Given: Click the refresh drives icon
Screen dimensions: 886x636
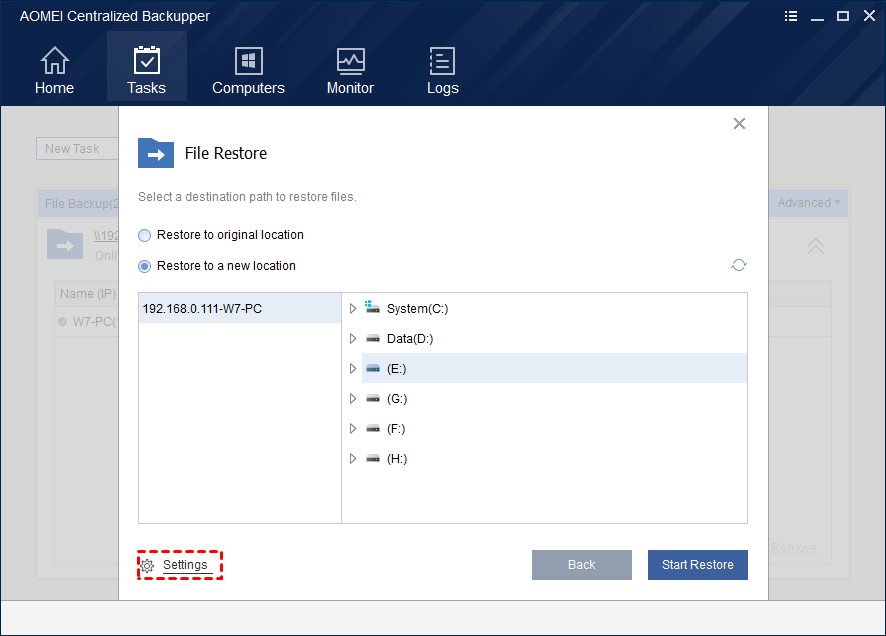Looking at the screenshot, I should [739, 265].
